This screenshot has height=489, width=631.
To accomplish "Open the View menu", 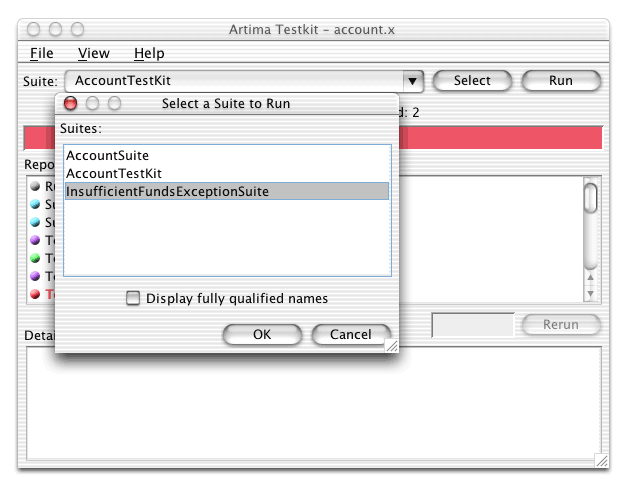I will [x=93, y=53].
